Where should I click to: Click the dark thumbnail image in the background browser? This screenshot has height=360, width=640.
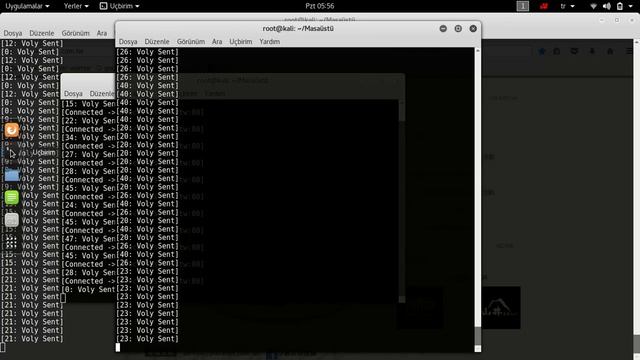click(501, 308)
